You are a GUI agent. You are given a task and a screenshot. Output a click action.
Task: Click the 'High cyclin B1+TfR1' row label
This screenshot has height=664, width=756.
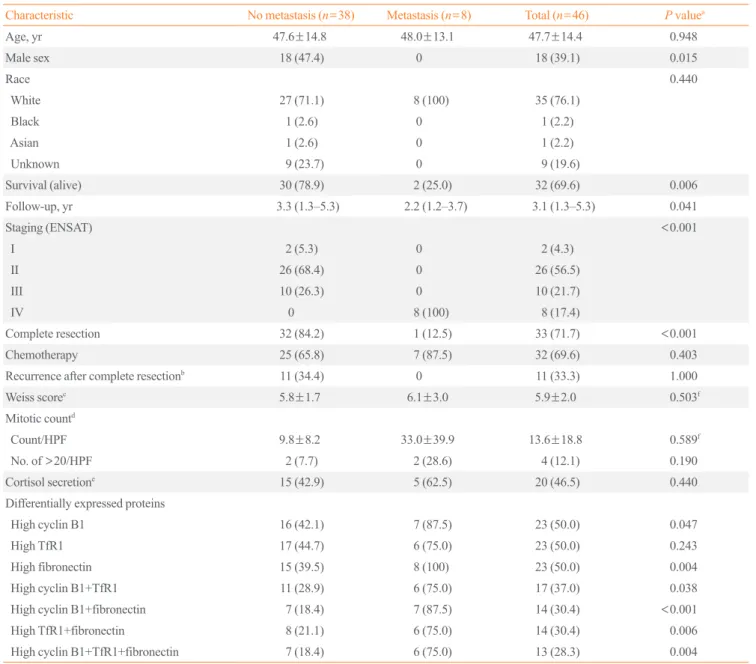tap(64, 589)
